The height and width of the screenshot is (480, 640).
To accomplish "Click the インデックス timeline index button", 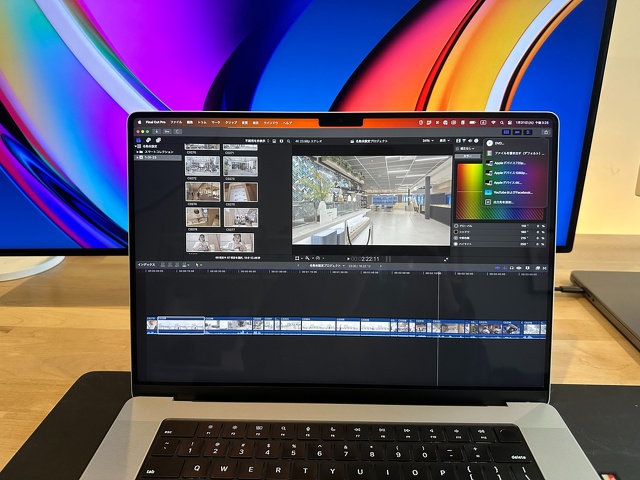I will pos(146,265).
